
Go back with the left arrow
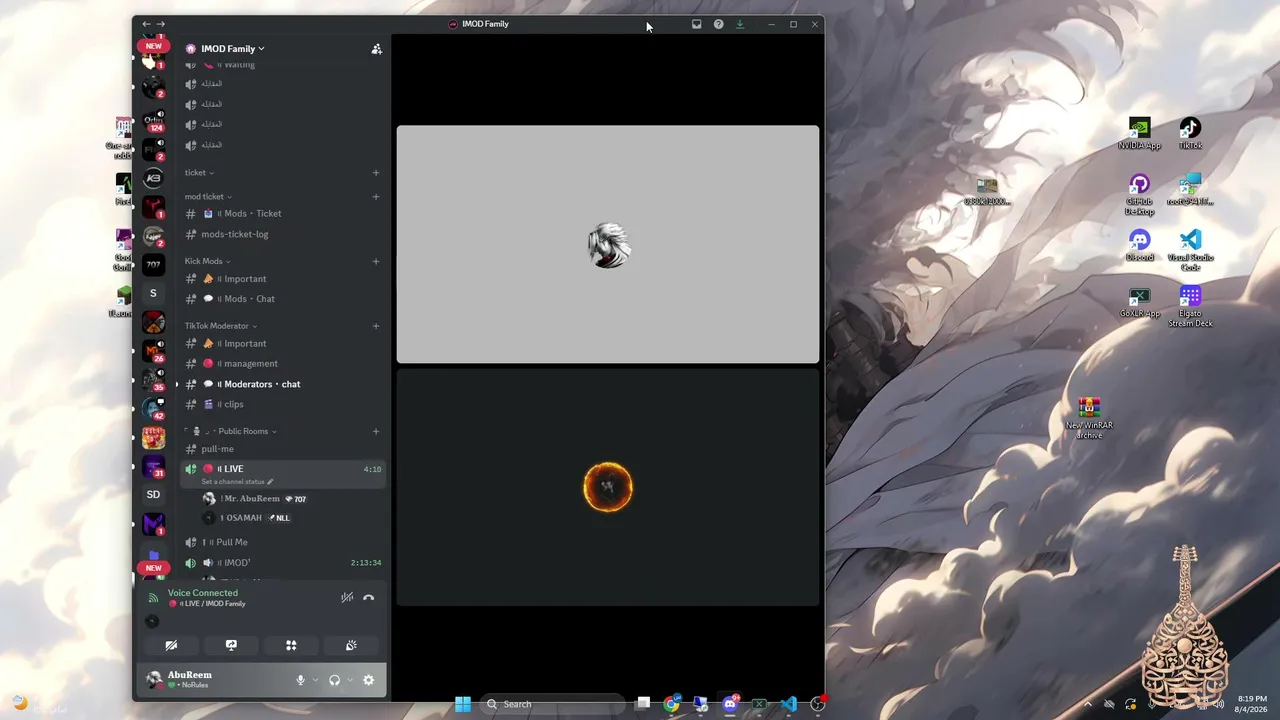(147, 24)
